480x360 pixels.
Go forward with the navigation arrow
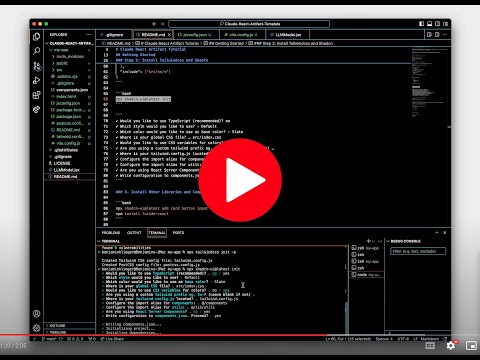163,24
